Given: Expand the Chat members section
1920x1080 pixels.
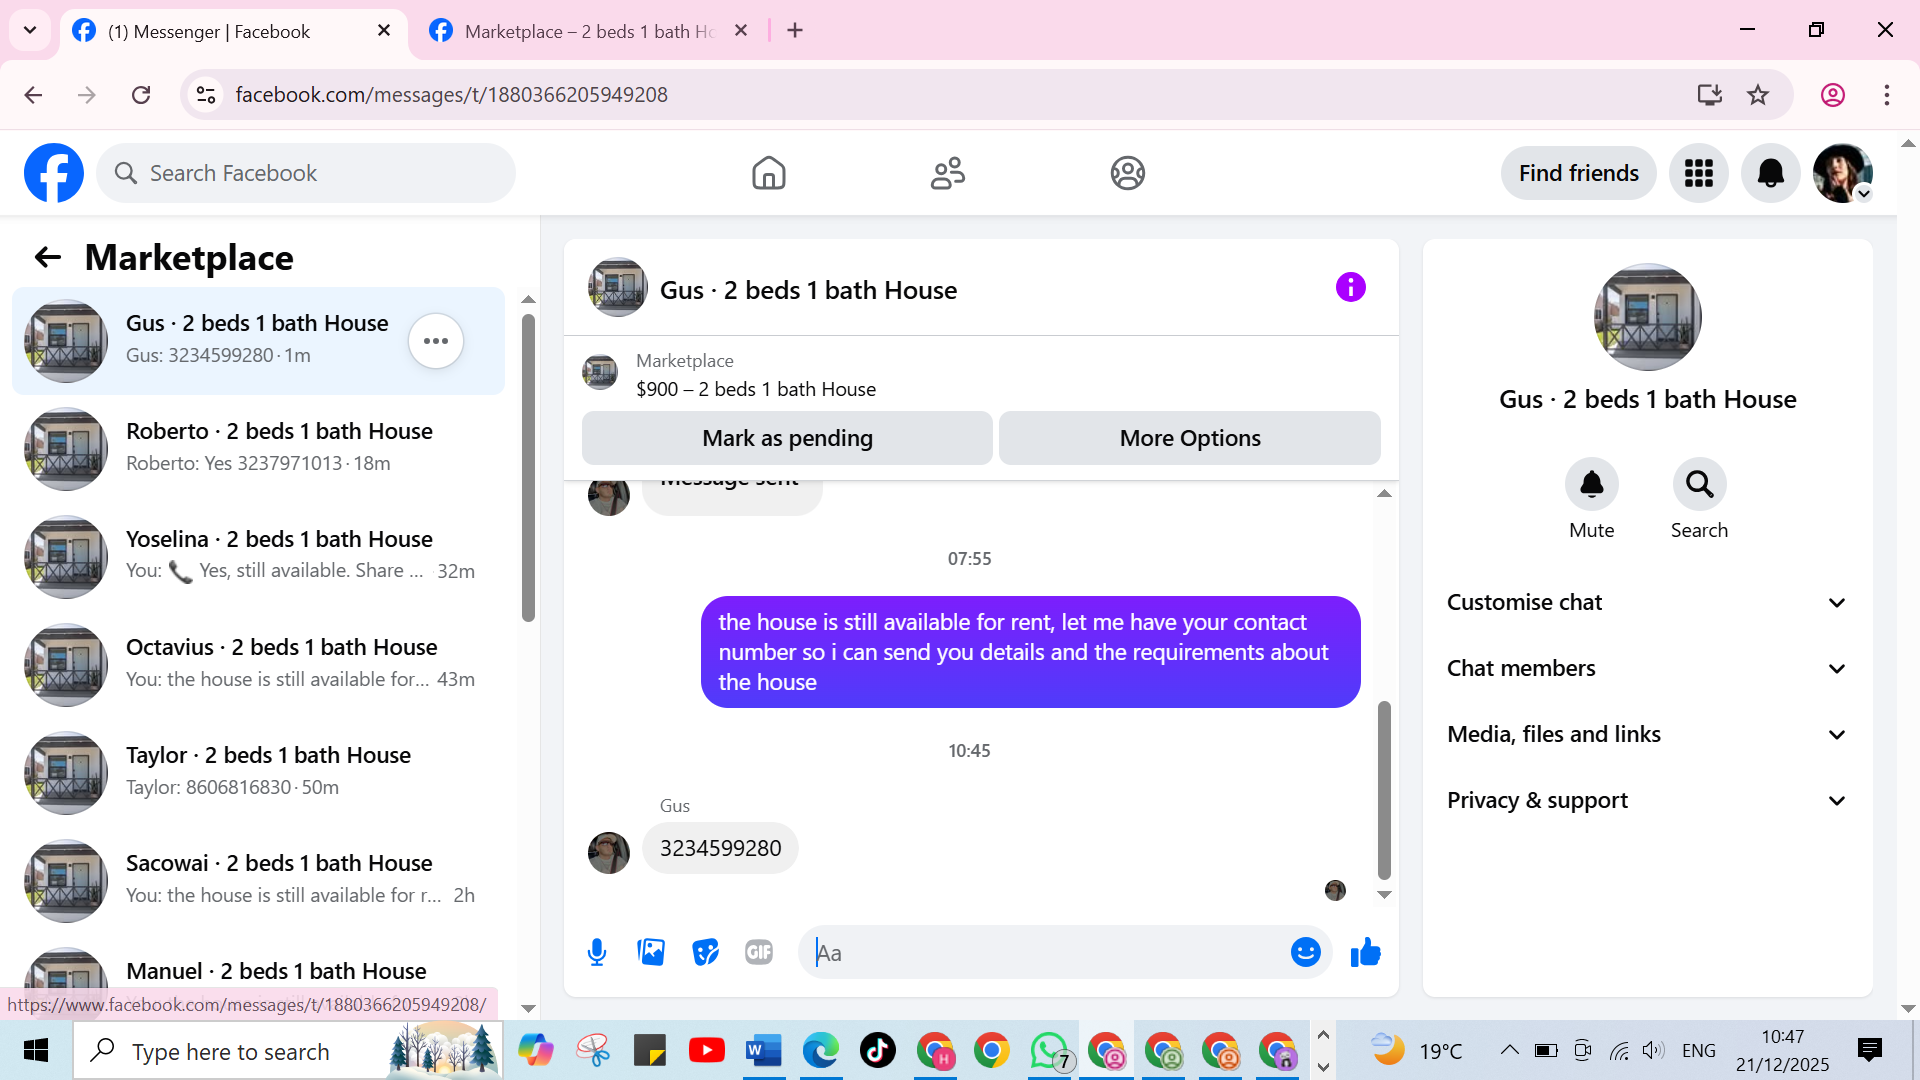Looking at the screenshot, I should coord(1647,668).
